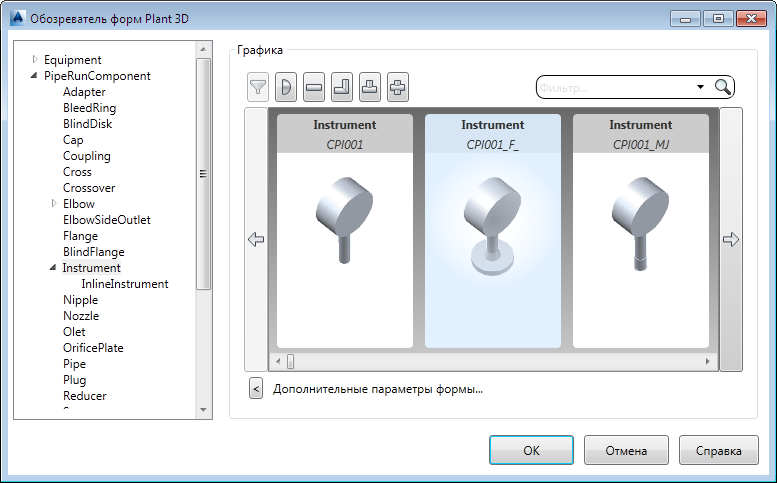Select Plug in the tree

(75, 379)
